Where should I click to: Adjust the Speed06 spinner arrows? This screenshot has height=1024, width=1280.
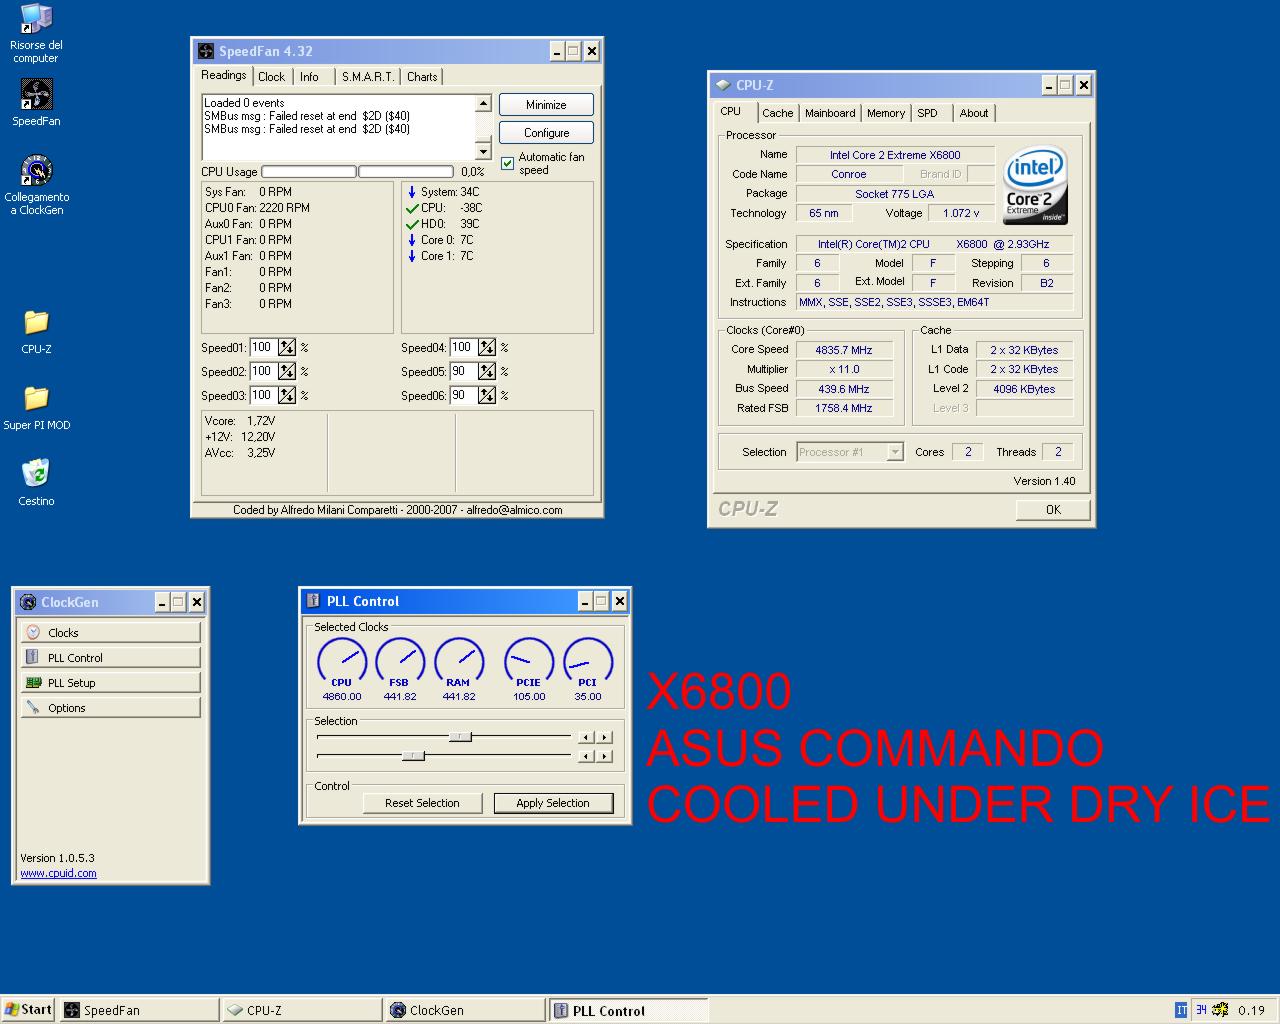click(487, 395)
